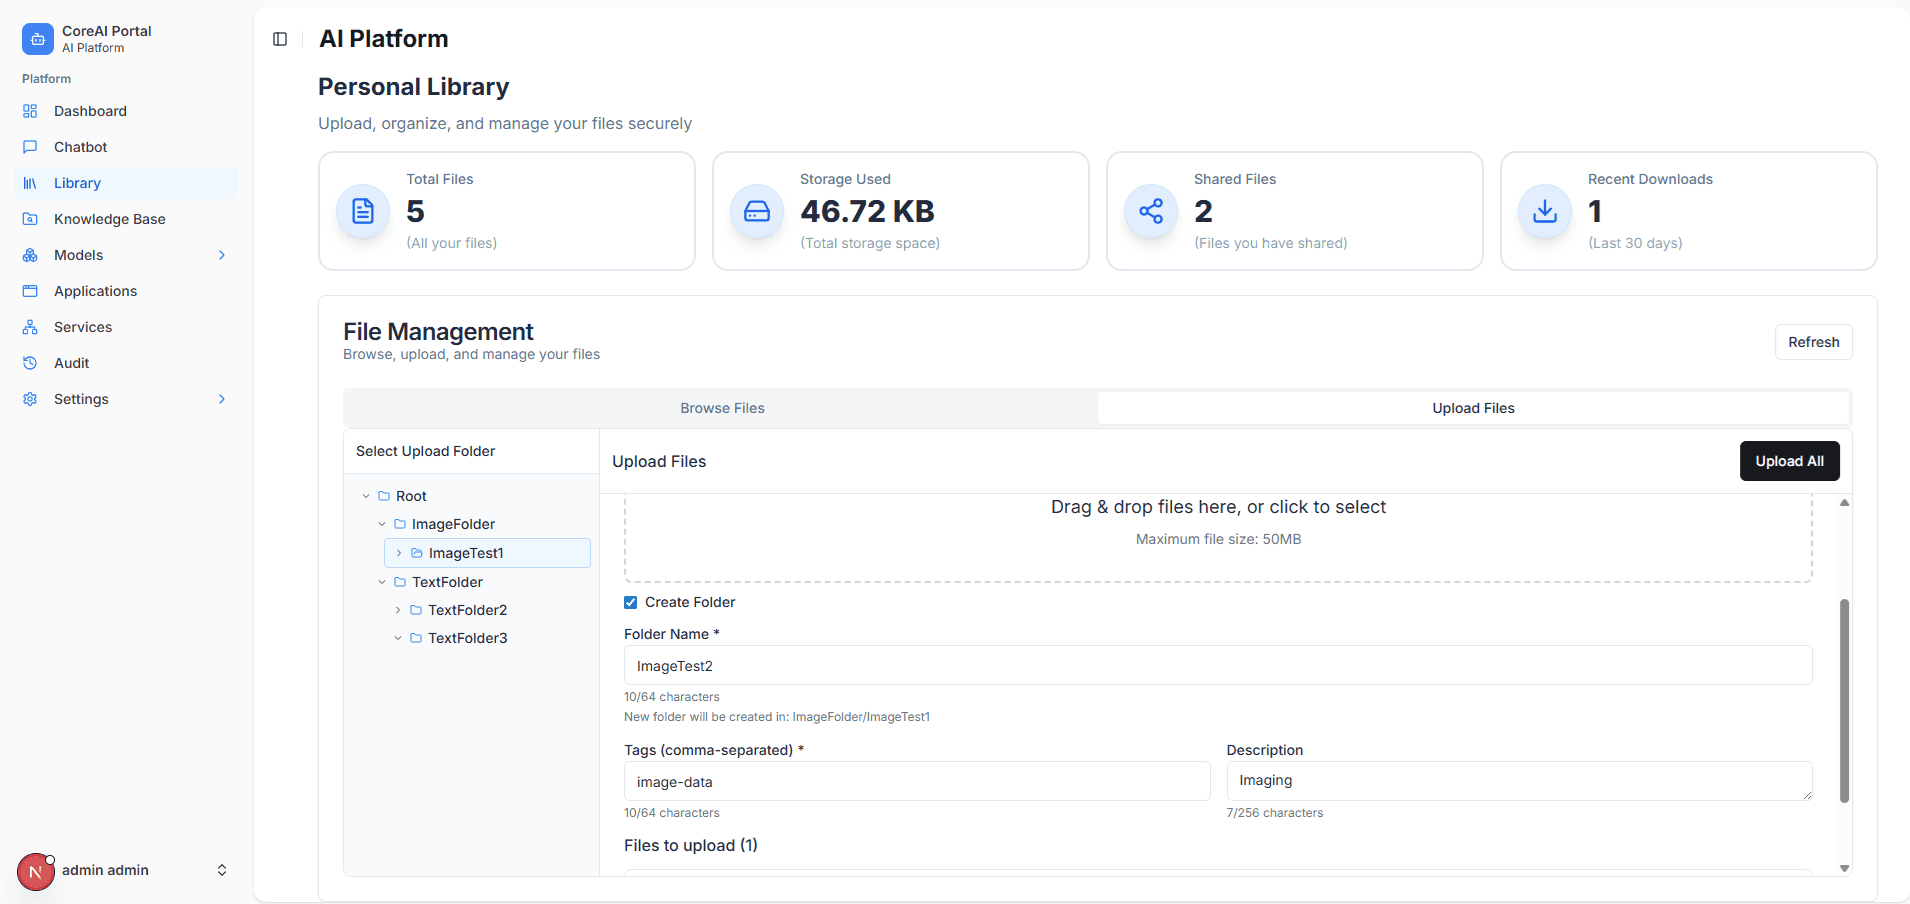
Task: Click the sidebar collapse toggle icon
Action: coord(280,39)
